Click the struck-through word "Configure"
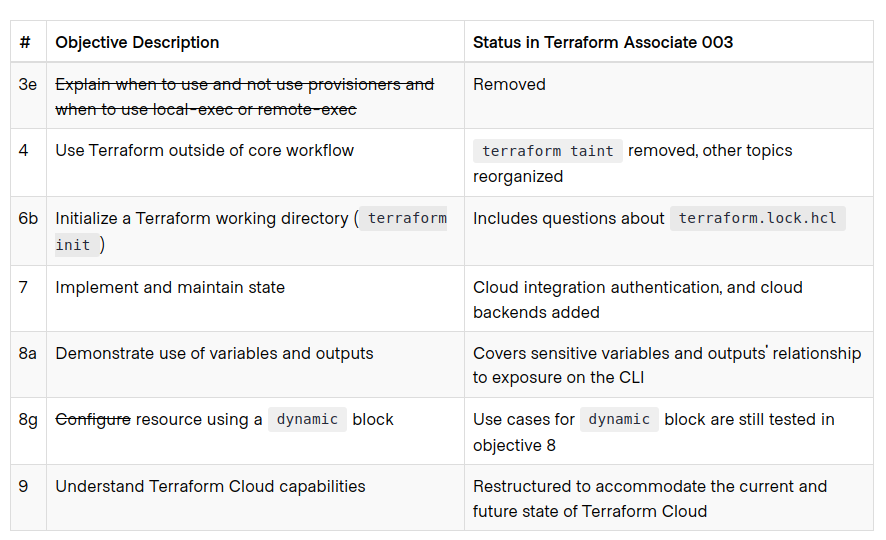Viewport: 886px width, 540px height. (x=92, y=420)
